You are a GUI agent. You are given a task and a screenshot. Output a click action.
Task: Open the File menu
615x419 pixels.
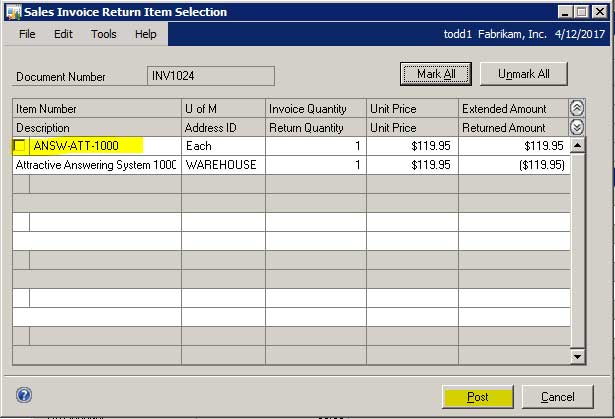coord(27,34)
